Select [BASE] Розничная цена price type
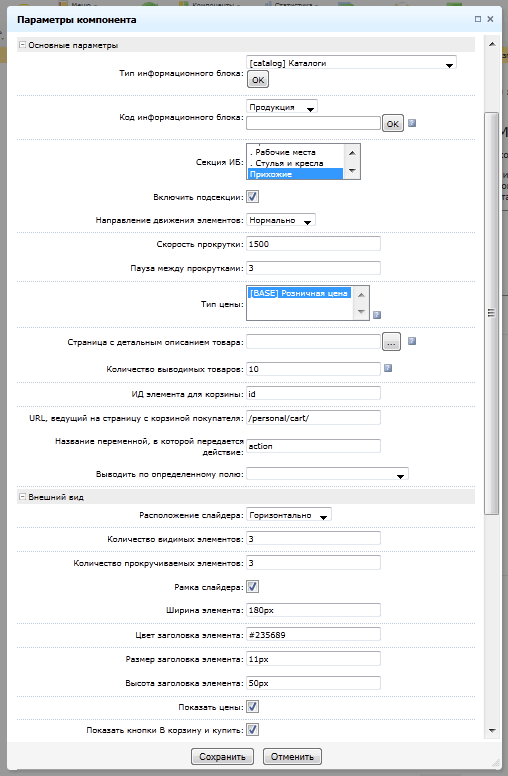The height and width of the screenshot is (776, 508). click(299, 293)
